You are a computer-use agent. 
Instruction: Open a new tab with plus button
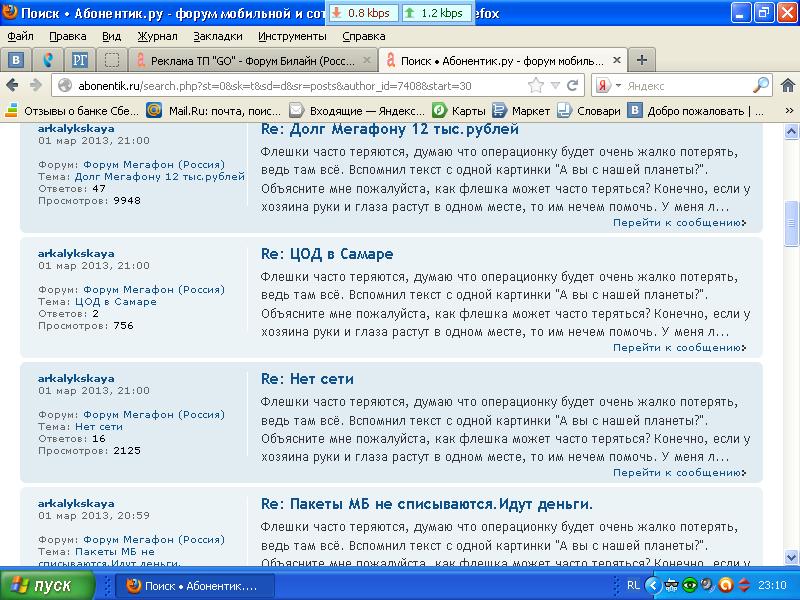pos(641,60)
